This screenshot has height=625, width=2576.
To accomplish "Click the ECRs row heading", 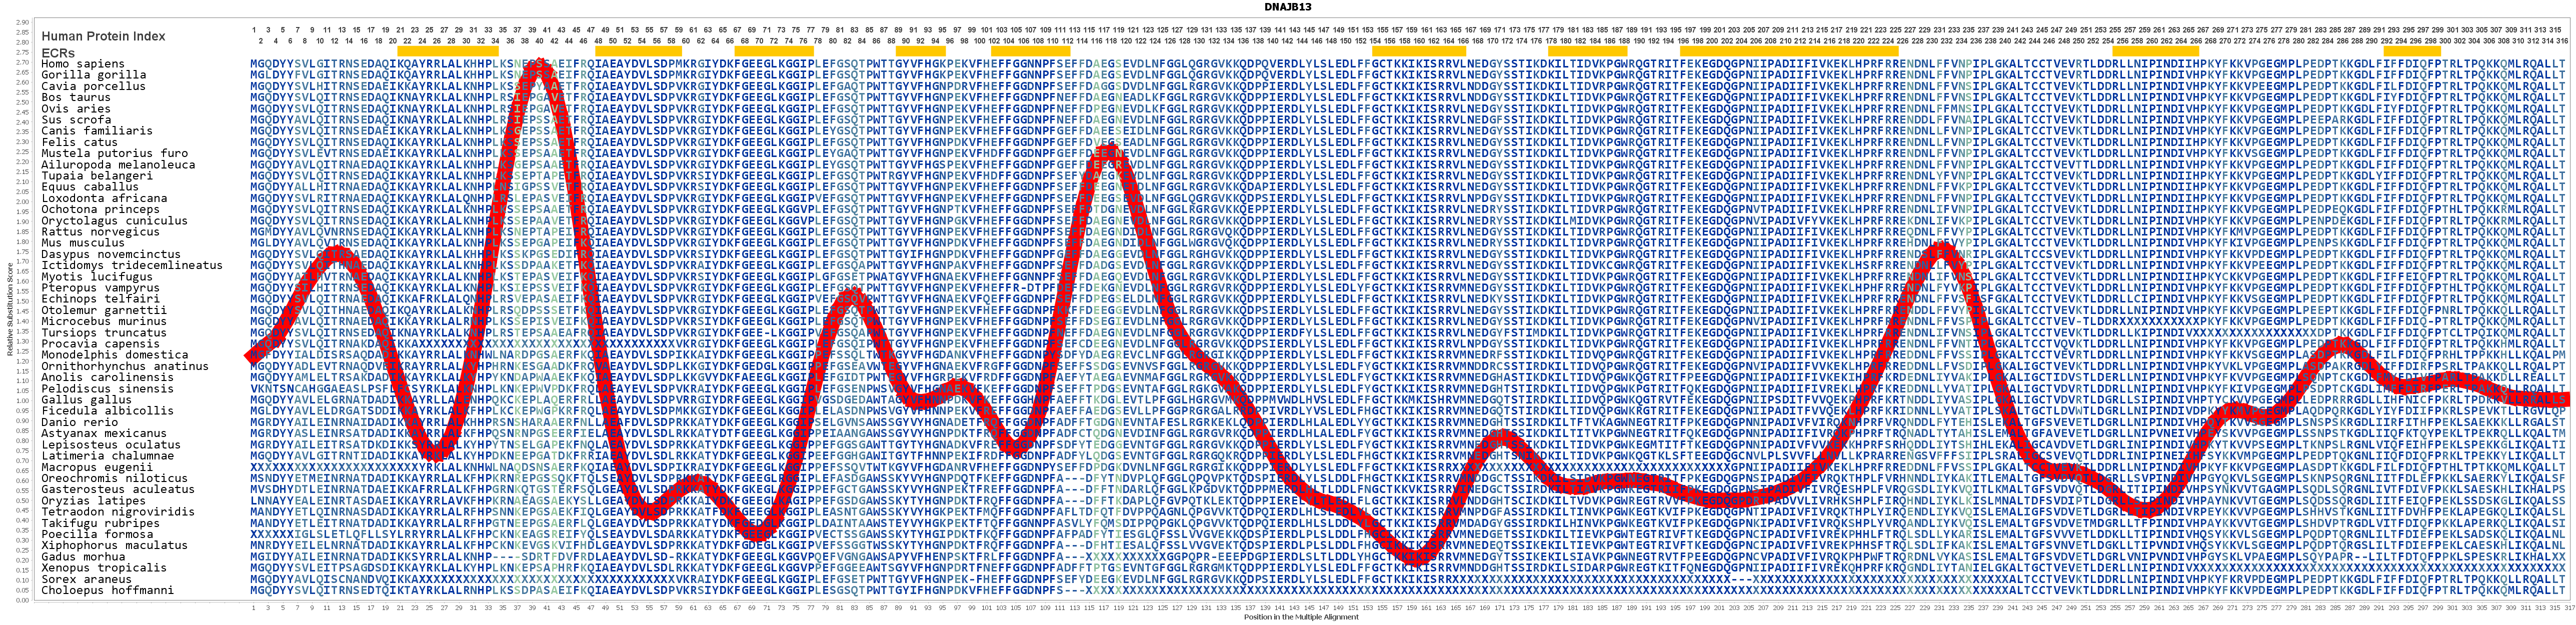I will pos(58,52).
